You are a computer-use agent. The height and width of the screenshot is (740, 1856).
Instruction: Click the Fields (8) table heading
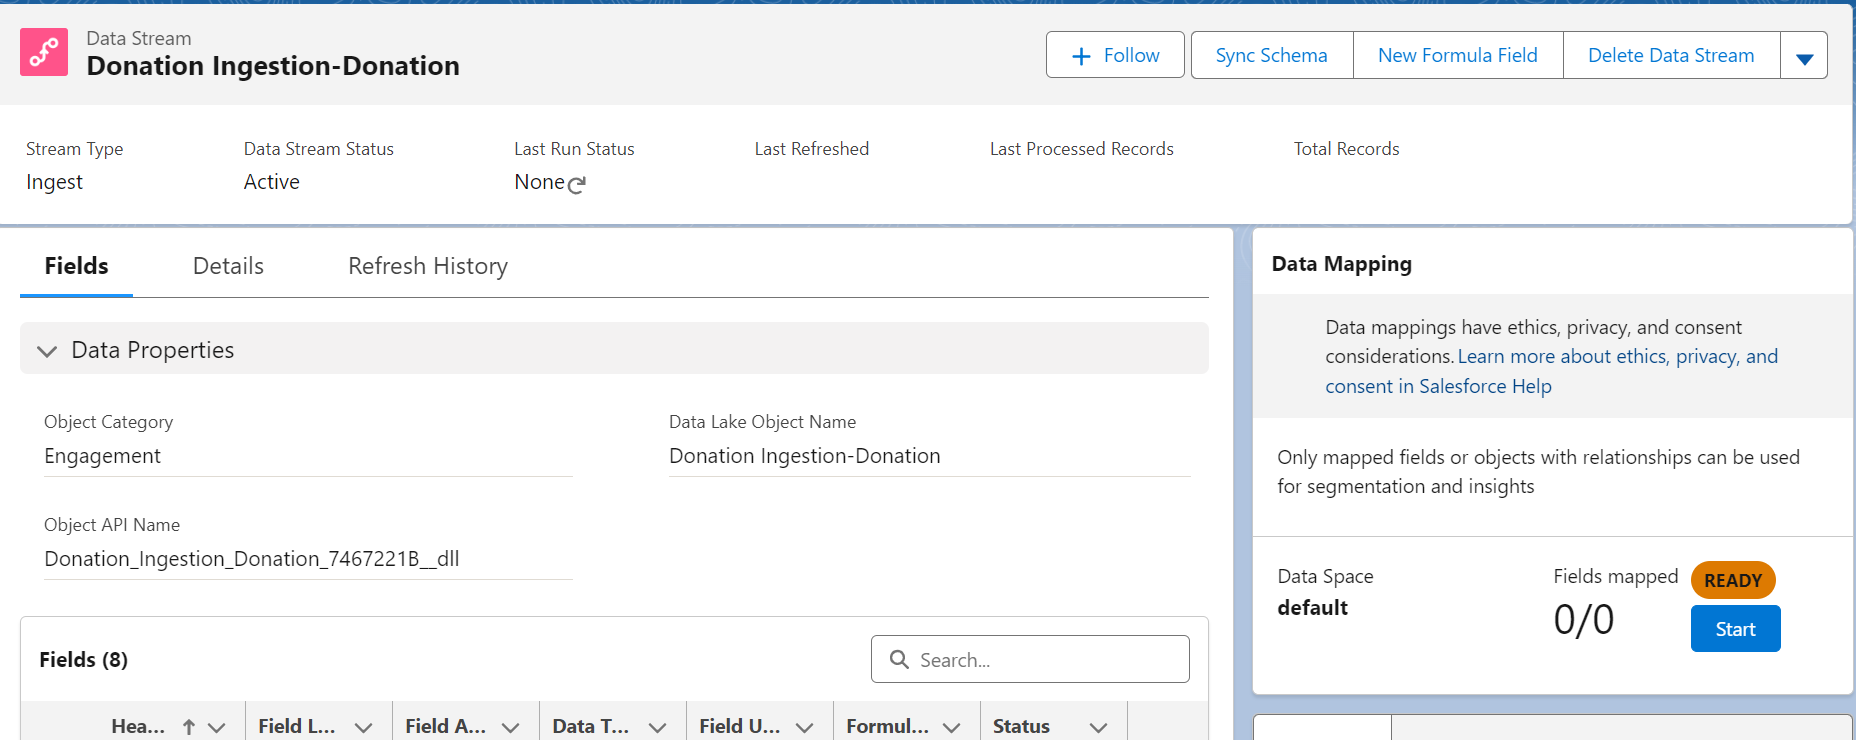coord(84,660)
